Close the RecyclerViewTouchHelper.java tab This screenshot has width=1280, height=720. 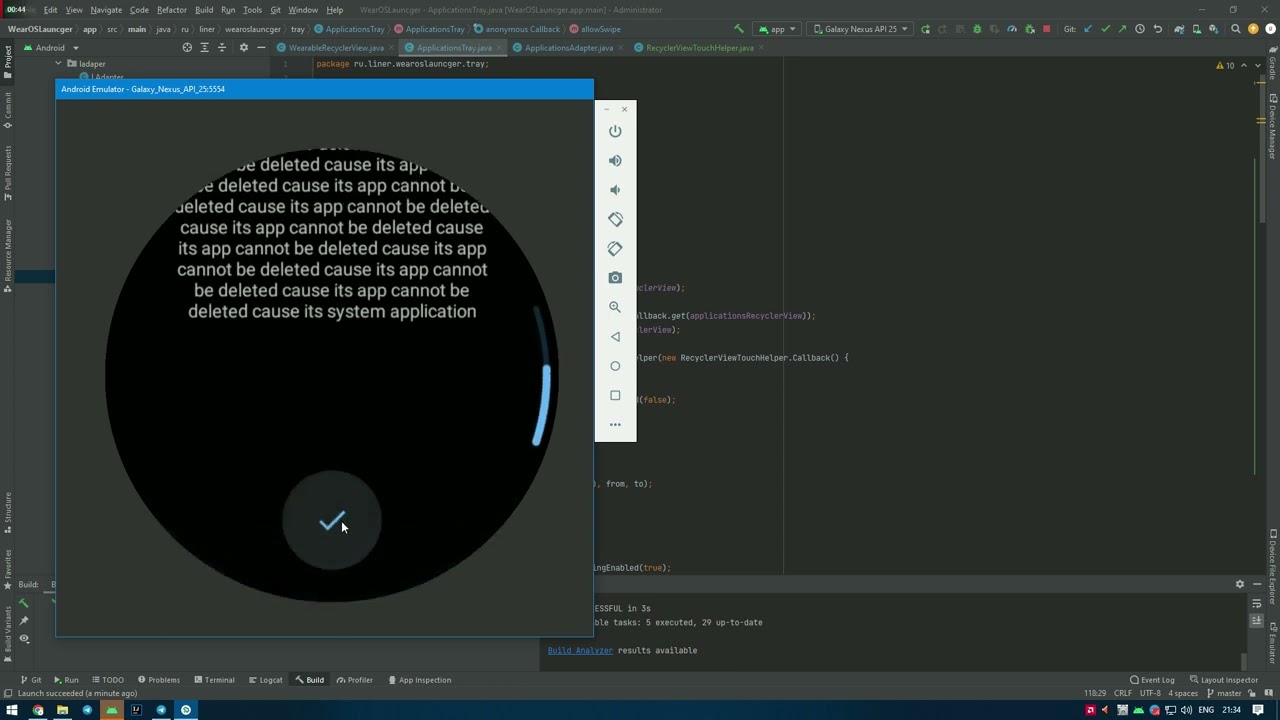pos(761,47)
